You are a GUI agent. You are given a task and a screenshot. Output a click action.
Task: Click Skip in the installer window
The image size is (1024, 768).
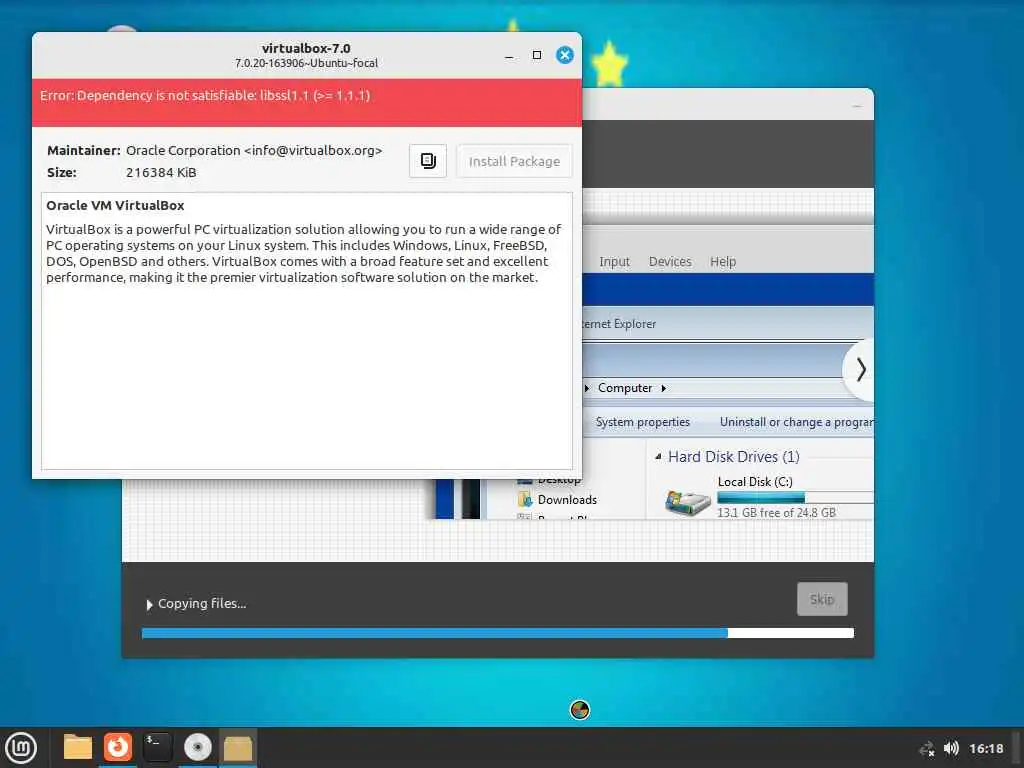[x=822, y=599]
